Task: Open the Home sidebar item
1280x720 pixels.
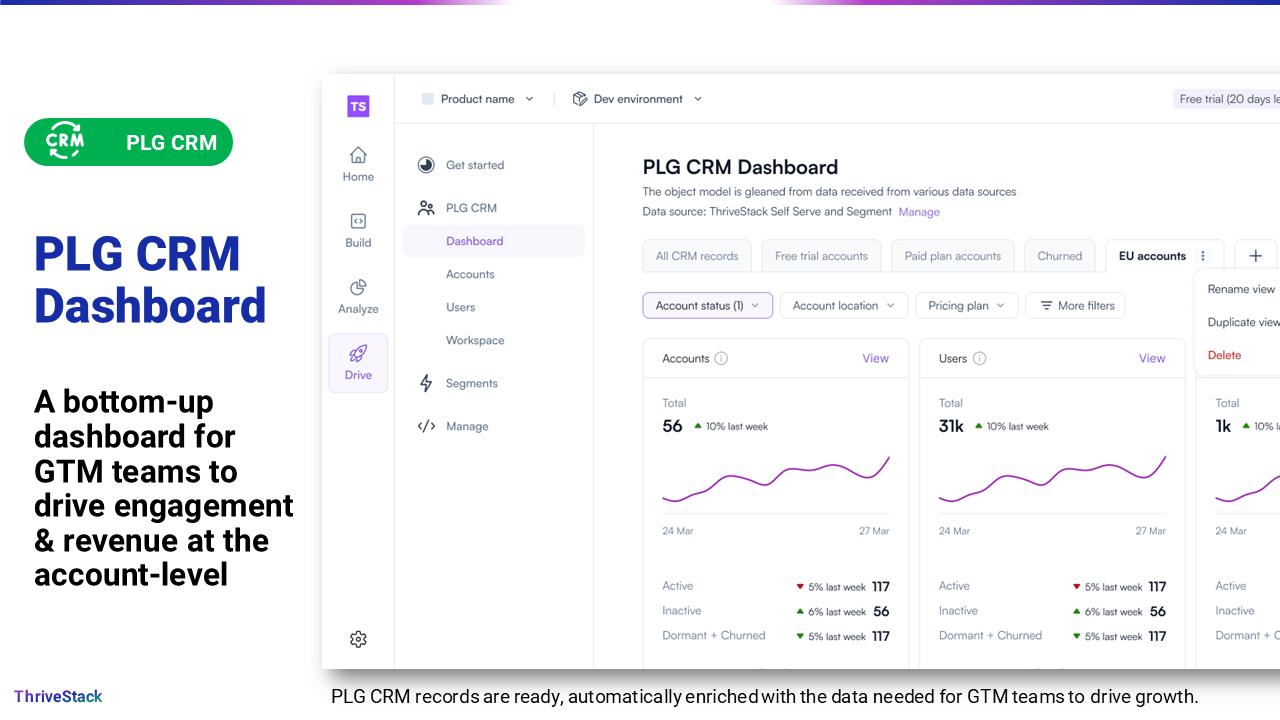Action: click(358, 164)
